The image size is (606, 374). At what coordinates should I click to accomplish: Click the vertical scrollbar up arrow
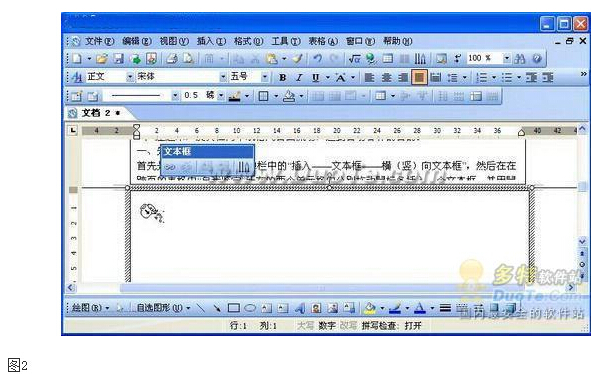(582, 129)
